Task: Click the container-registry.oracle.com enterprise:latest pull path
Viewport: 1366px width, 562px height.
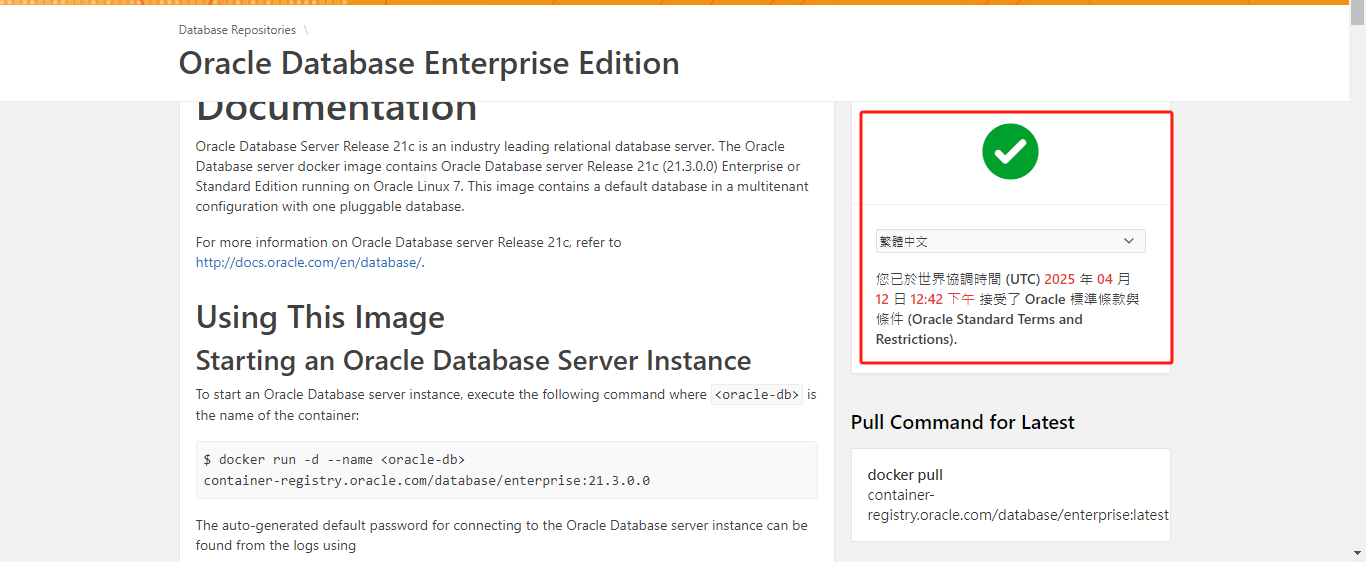Action: (1018, 505)
